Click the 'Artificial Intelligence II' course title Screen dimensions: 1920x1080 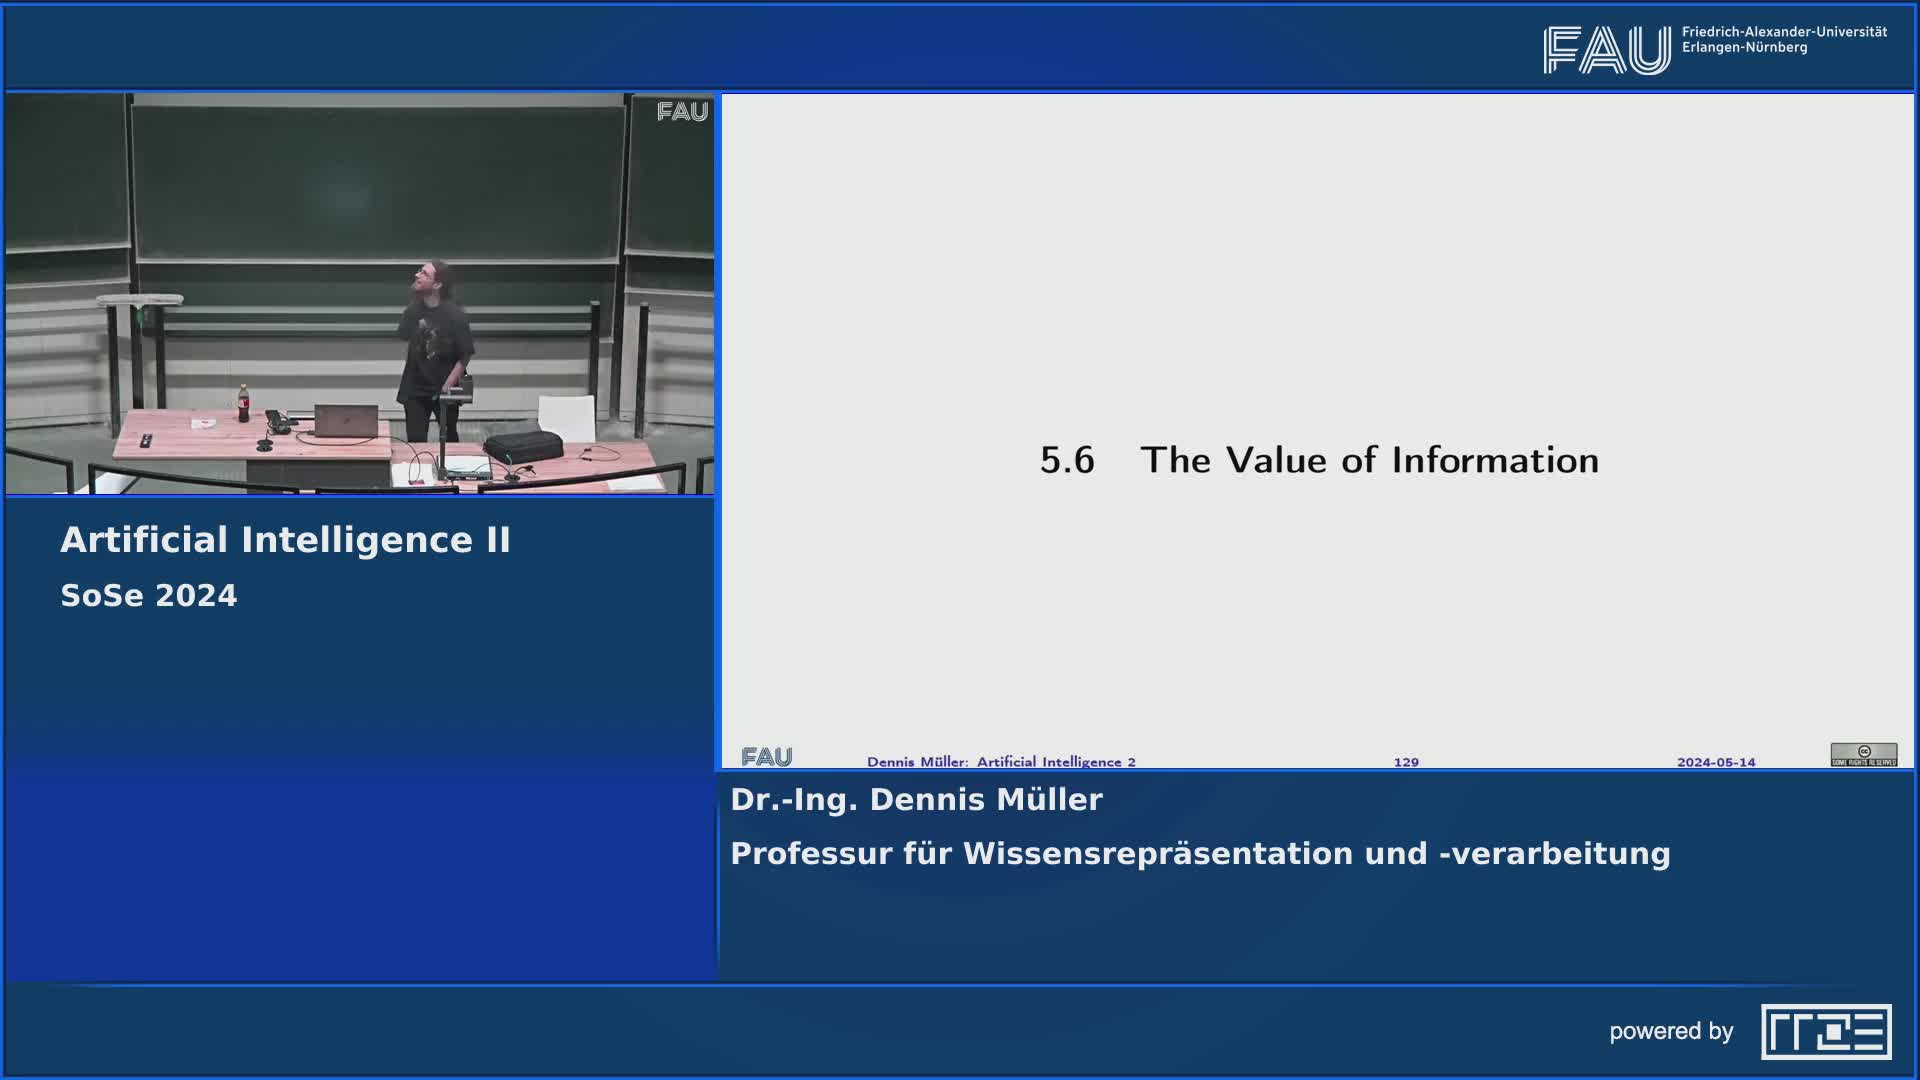pos(285,540)
